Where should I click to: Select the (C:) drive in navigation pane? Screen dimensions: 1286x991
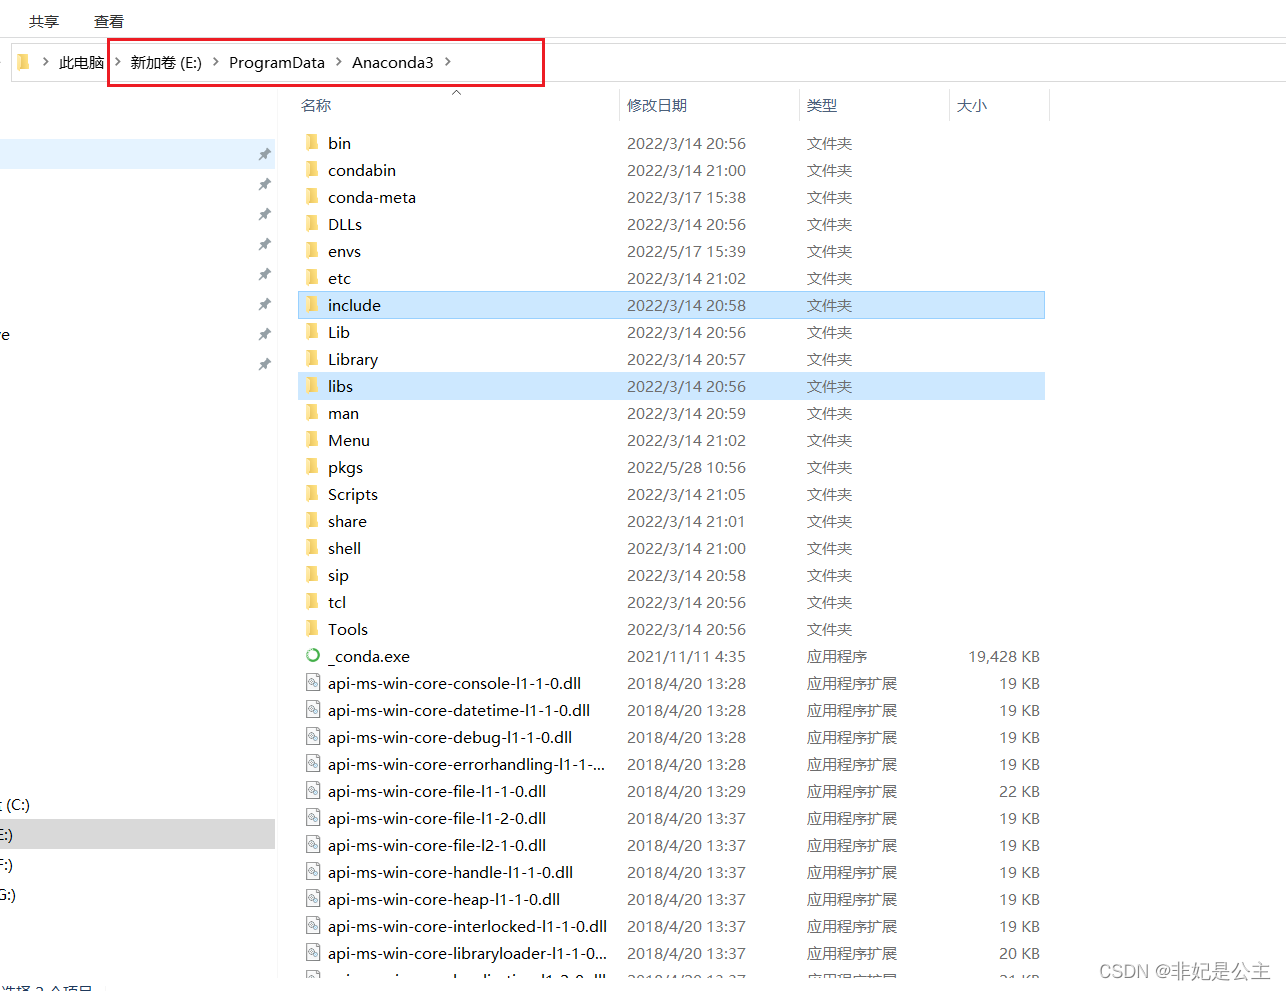tap(15, 804)
